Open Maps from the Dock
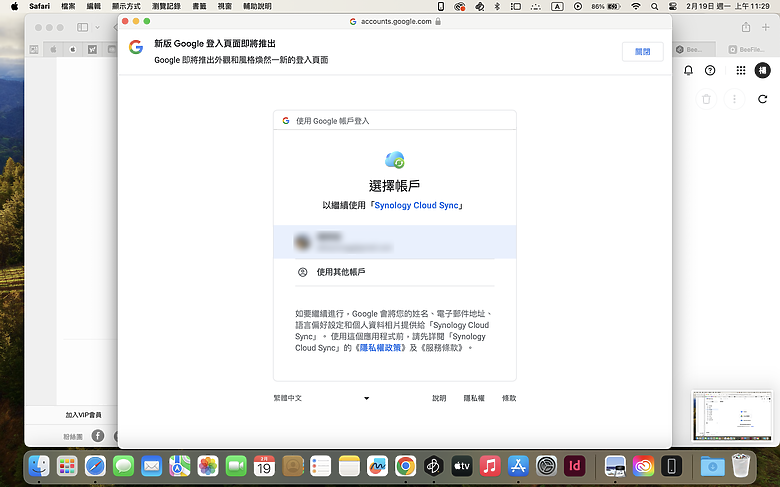The height and width of the screenshot is (487, 780). pyautogui.click(x=180, y=466)
